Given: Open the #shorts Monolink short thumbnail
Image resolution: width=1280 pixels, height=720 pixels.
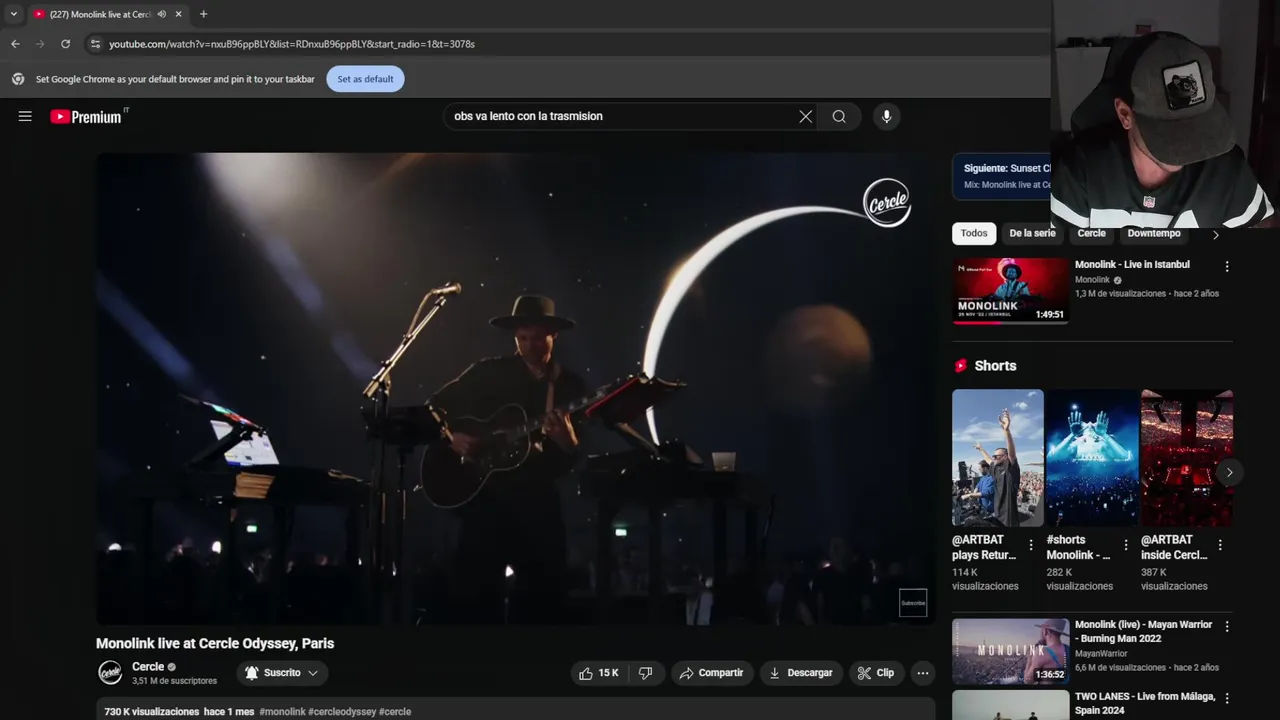Looking at the screenshot, I should [x=1092, y=458].
